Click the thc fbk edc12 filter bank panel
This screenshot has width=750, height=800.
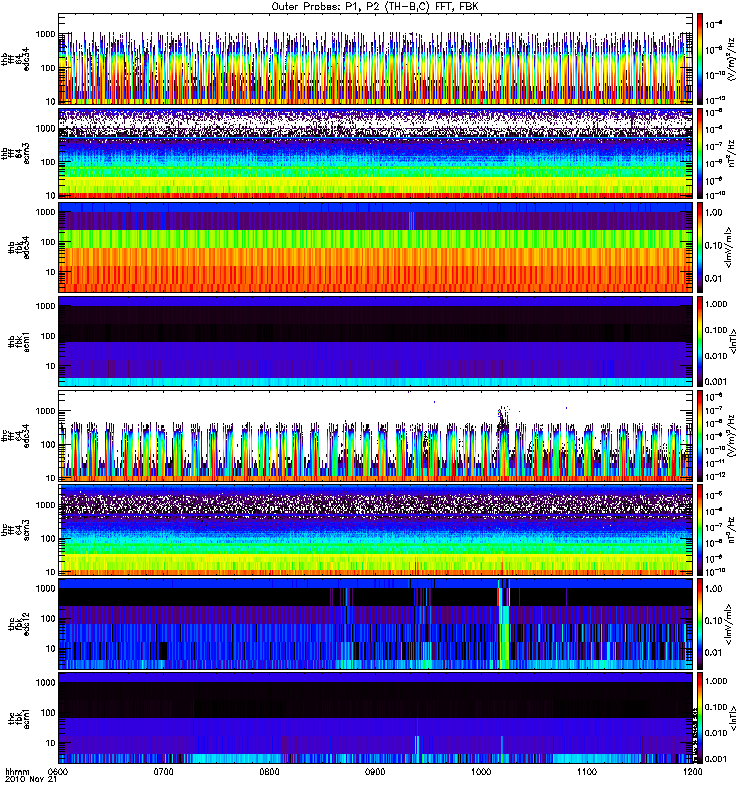pyautogui.click(x=374, y=623)
